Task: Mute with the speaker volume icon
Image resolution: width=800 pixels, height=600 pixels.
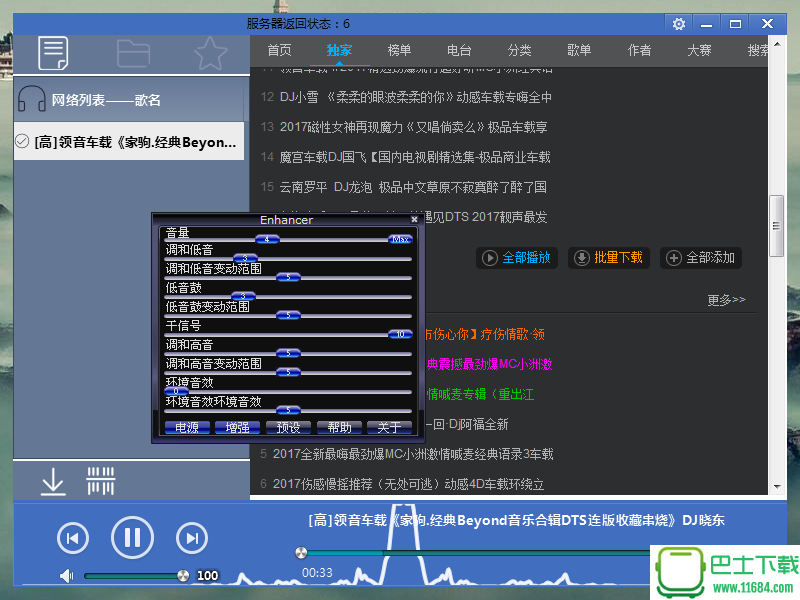Action: point(66,576)
